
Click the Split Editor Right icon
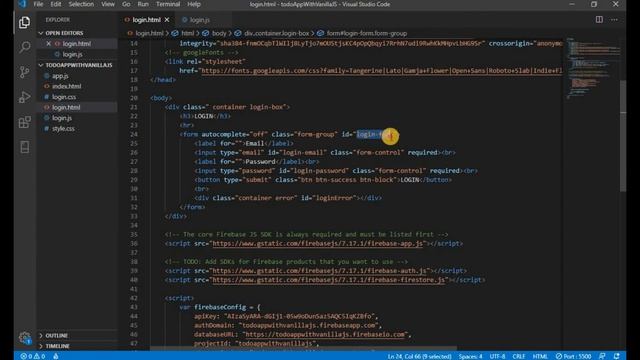pos(599,20)
